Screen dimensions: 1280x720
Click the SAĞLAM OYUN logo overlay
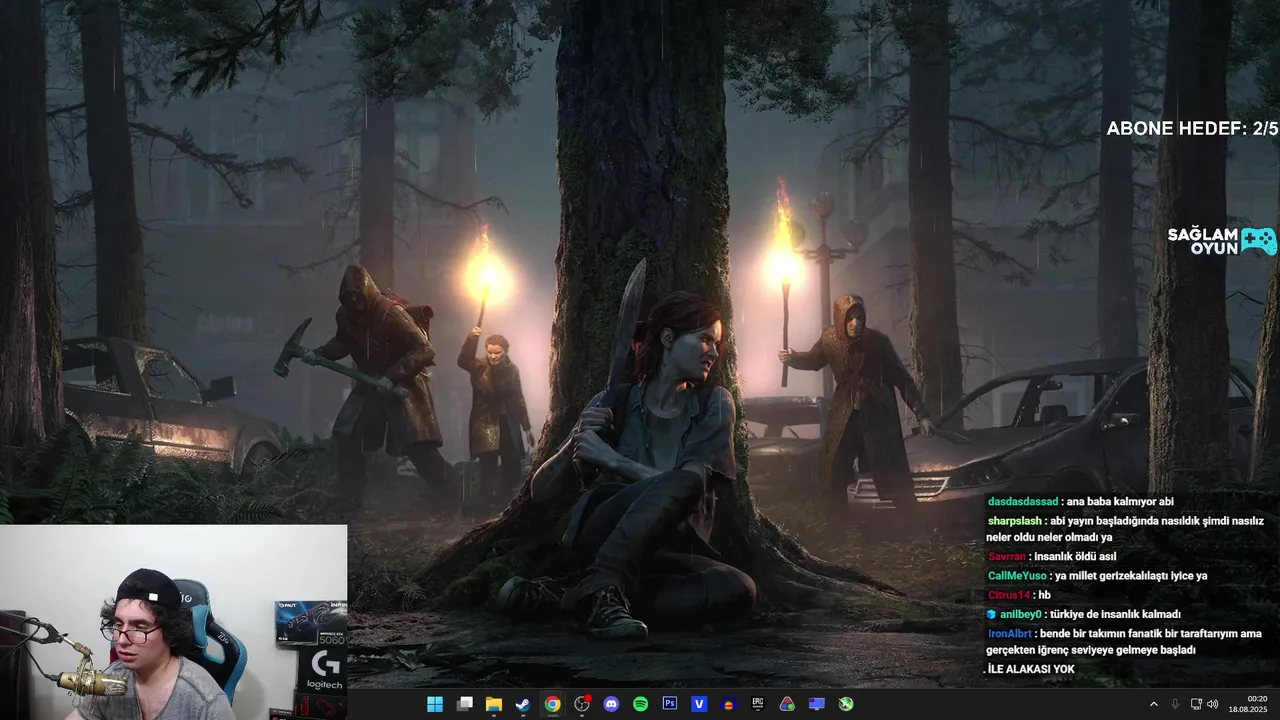tap(1222, 241)
